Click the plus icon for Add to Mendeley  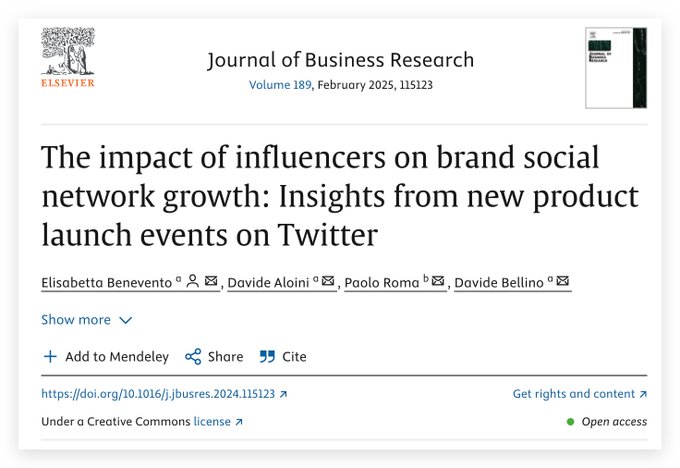pos(50,357)
